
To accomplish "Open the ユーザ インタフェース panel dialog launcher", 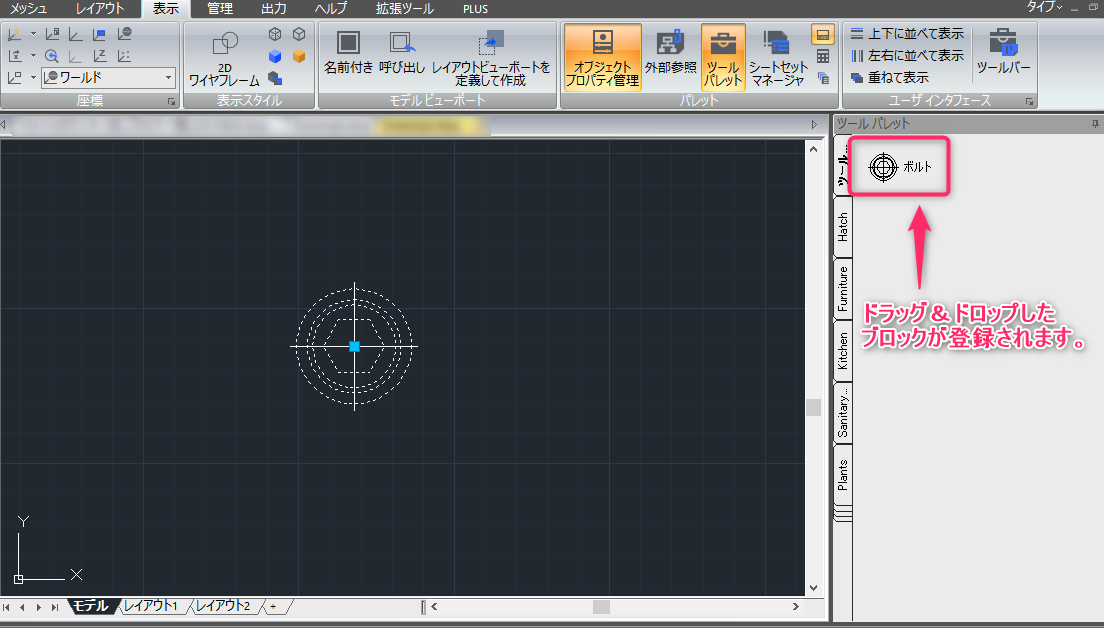I will coord(1029,102).
